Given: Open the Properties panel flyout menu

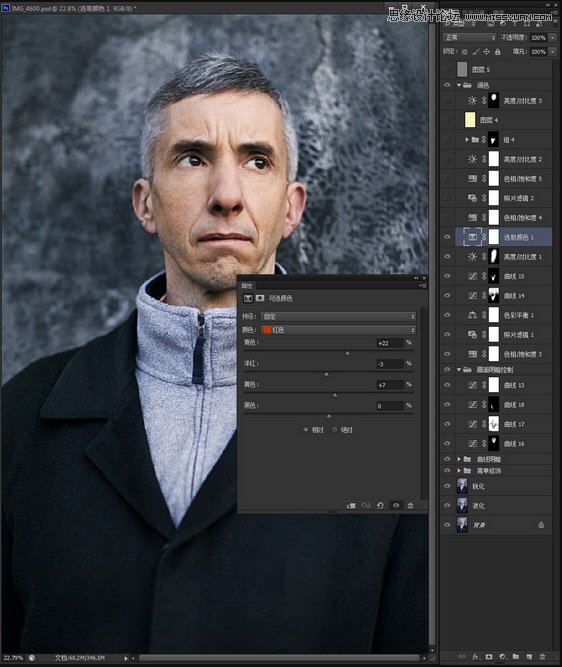Looking at the screenshot, I should tap(422, 285).
